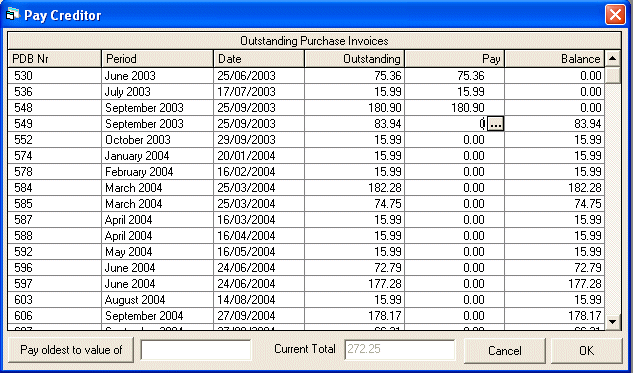Click Pay cell of row 530
Viewport: 633px width, 373px height.
pos(455,76)
